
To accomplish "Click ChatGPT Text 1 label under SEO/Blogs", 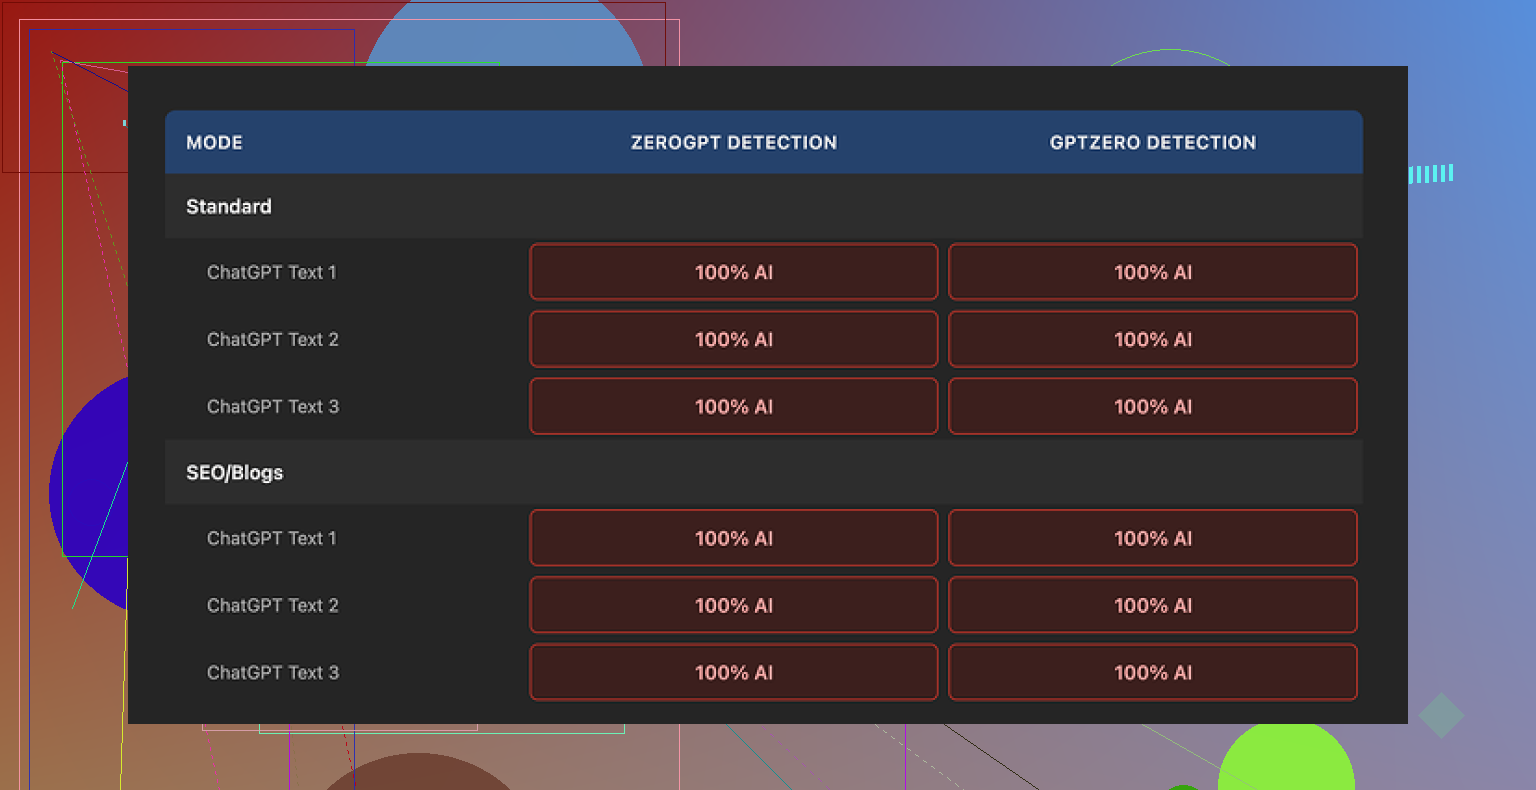I will click(272, 538).
